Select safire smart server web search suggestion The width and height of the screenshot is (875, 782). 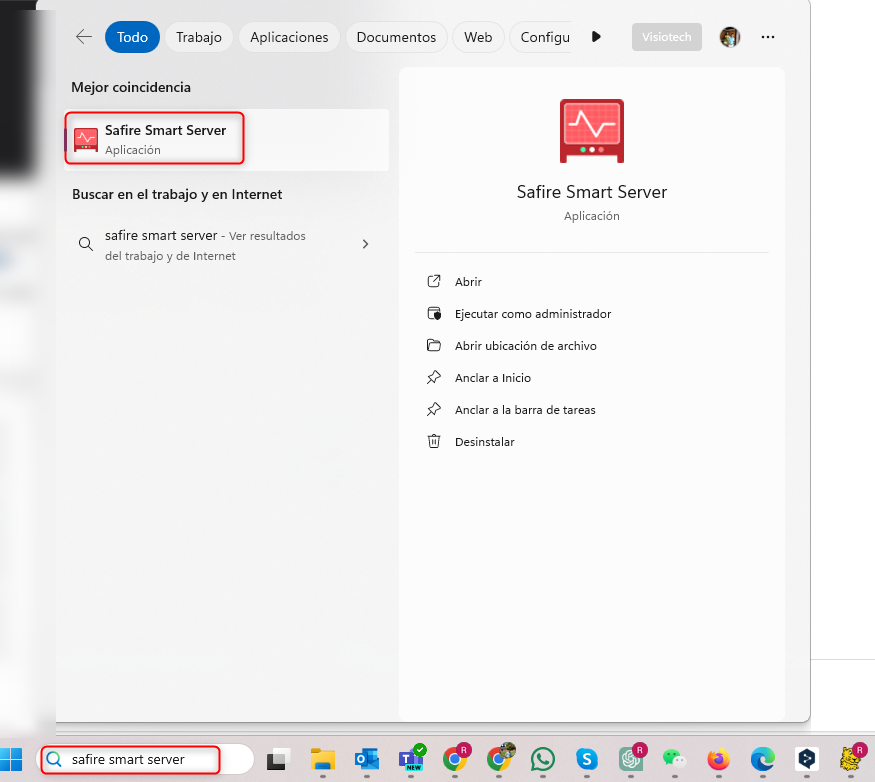(226, 245)
